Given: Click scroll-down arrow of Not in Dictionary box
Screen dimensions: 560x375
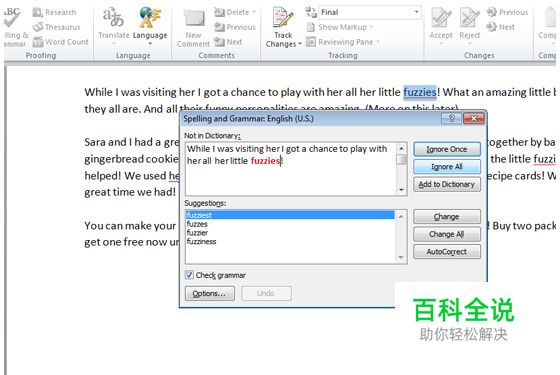Looking at the screenshot, I should 401,190.
